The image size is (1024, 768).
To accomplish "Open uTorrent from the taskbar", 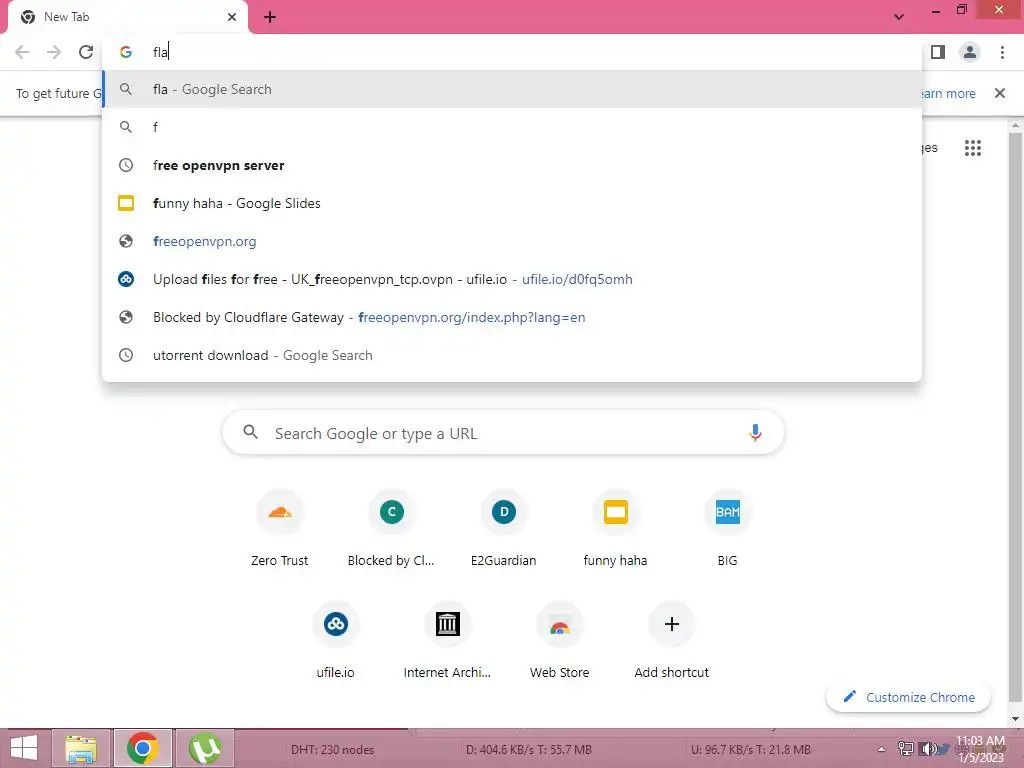I will [x=204, y=748].
